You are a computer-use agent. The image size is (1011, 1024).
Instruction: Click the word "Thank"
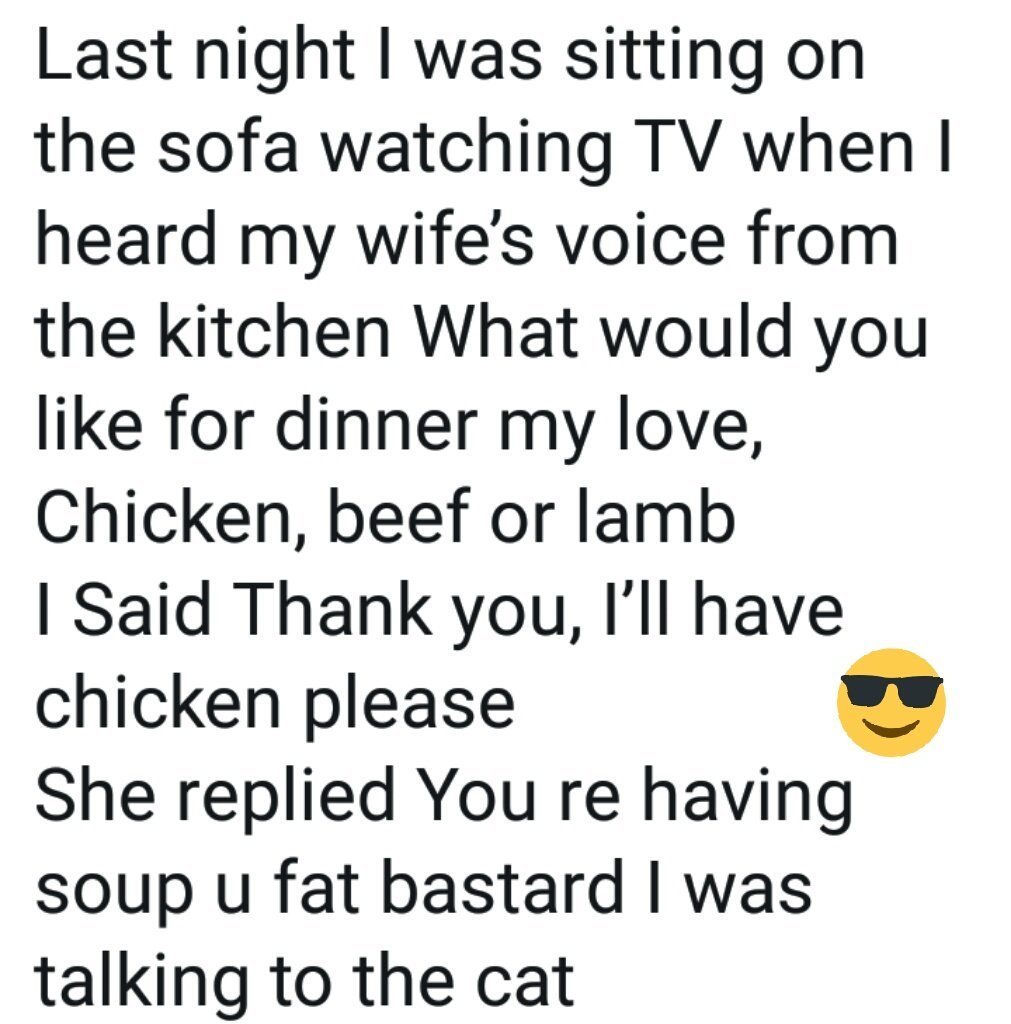[x=337, y=609]
